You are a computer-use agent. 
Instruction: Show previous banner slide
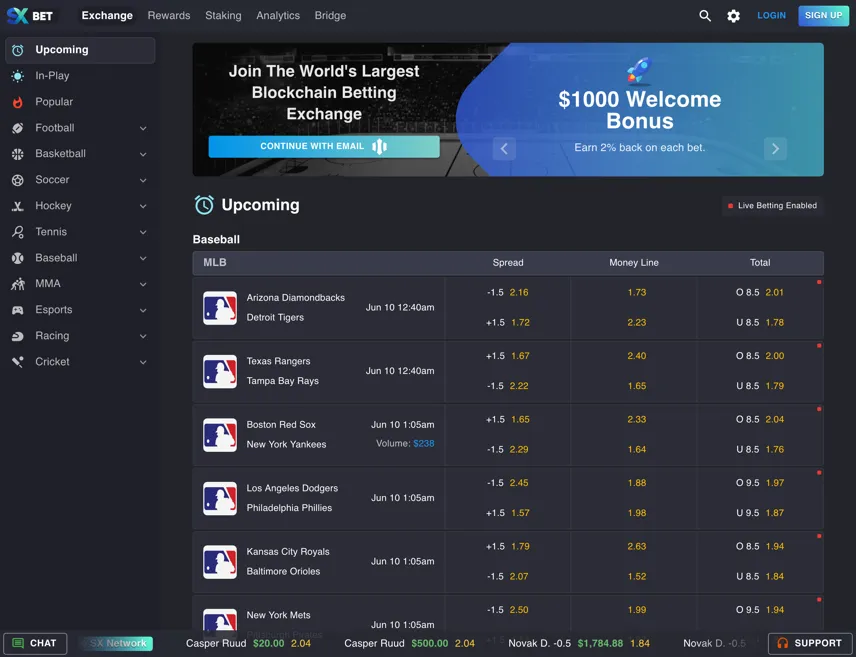504,149
